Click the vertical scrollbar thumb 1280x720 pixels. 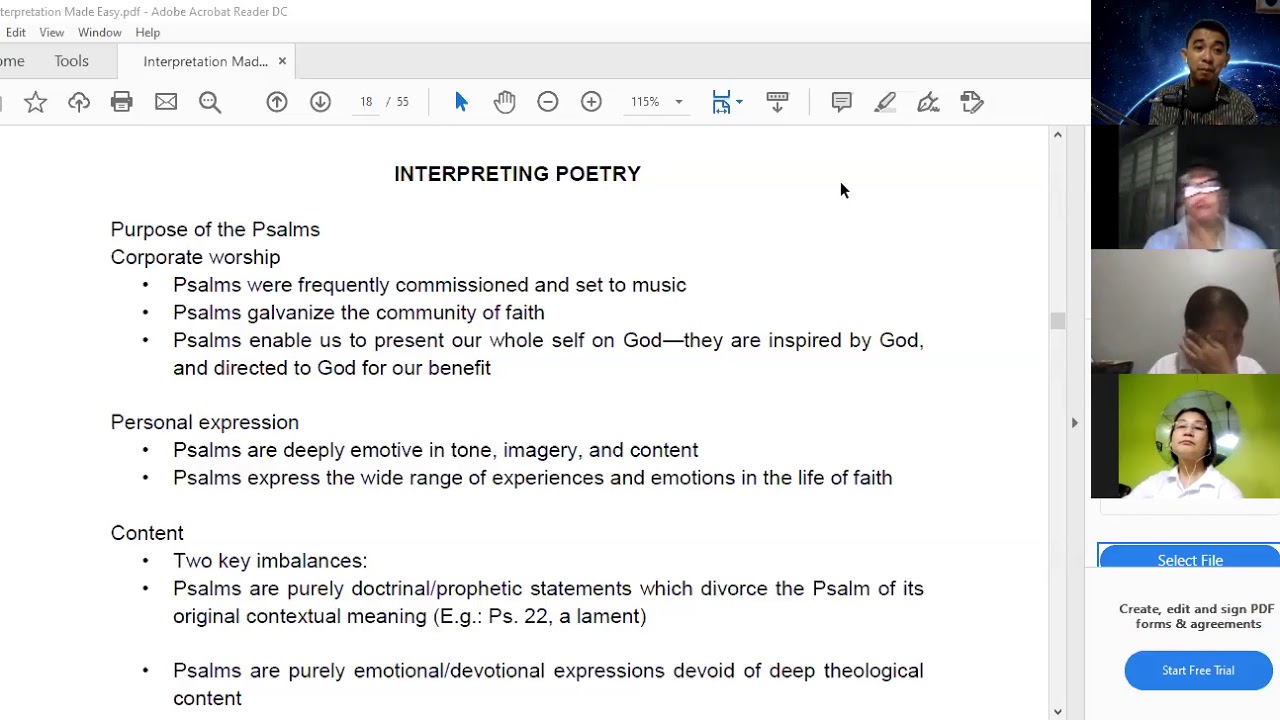click(1057, 320)
